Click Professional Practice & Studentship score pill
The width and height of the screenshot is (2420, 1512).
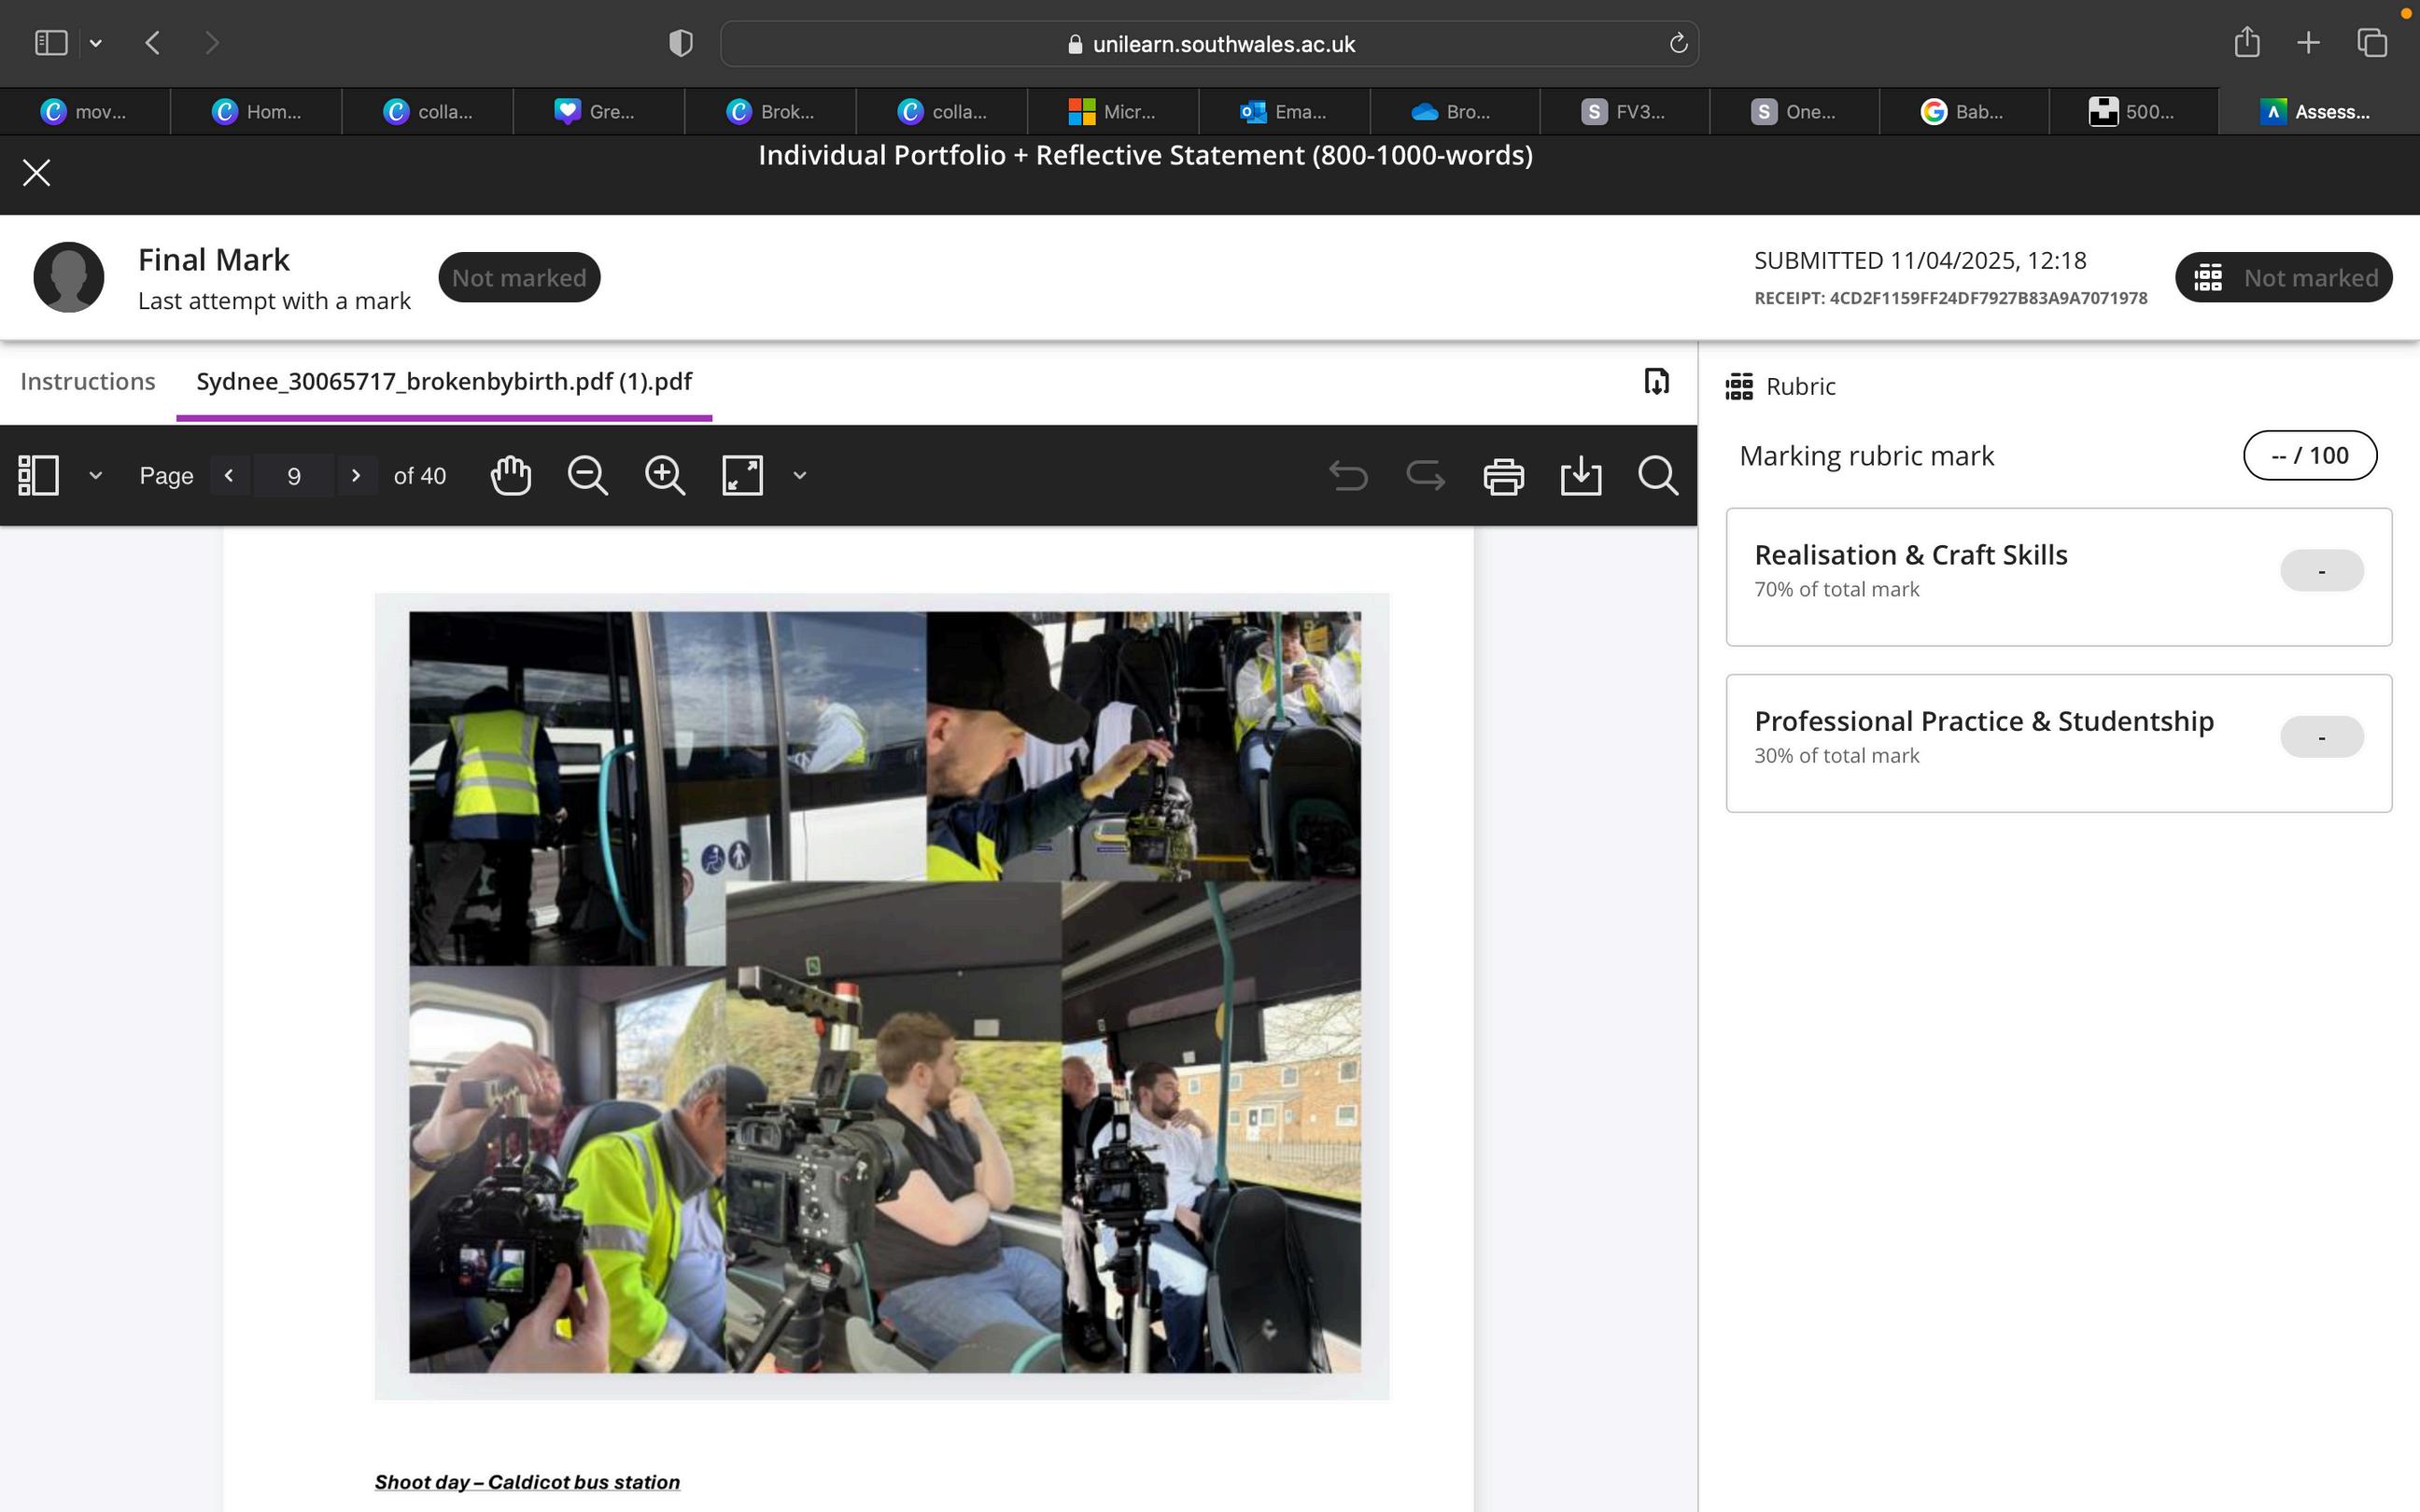coord(2320,737)
